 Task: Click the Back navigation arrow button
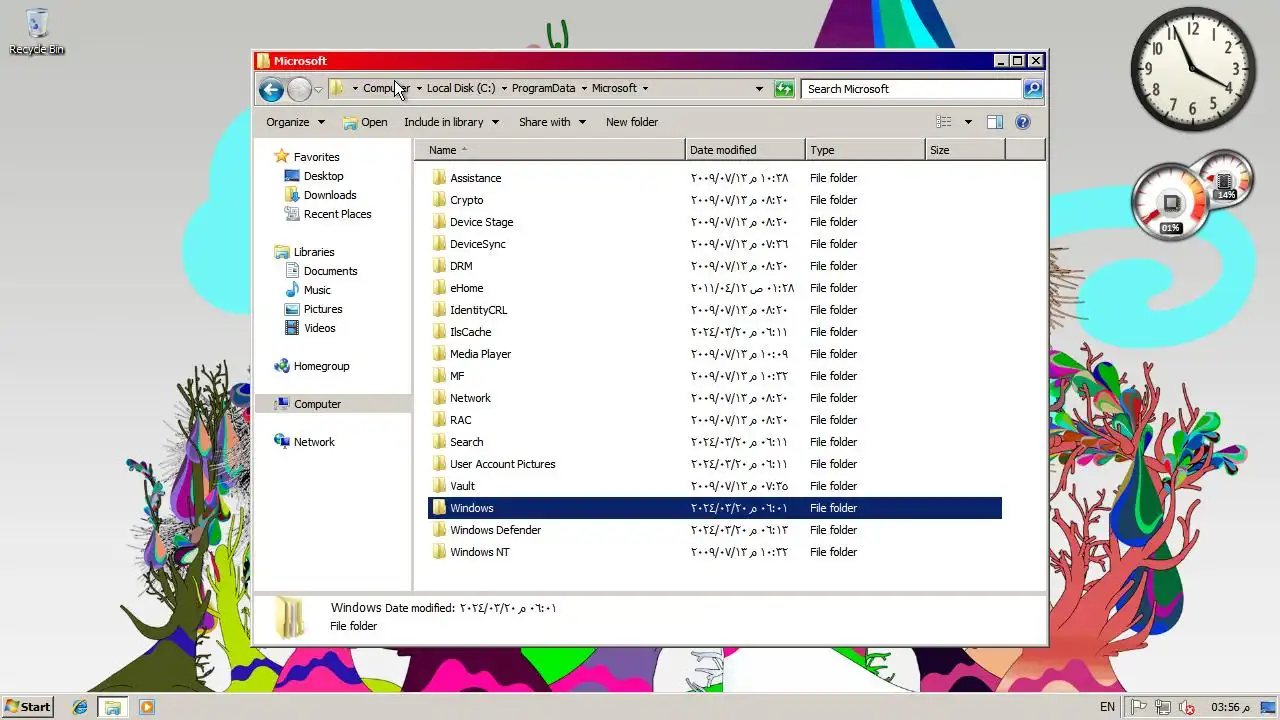pyautogui.click(x=271, y=89)
